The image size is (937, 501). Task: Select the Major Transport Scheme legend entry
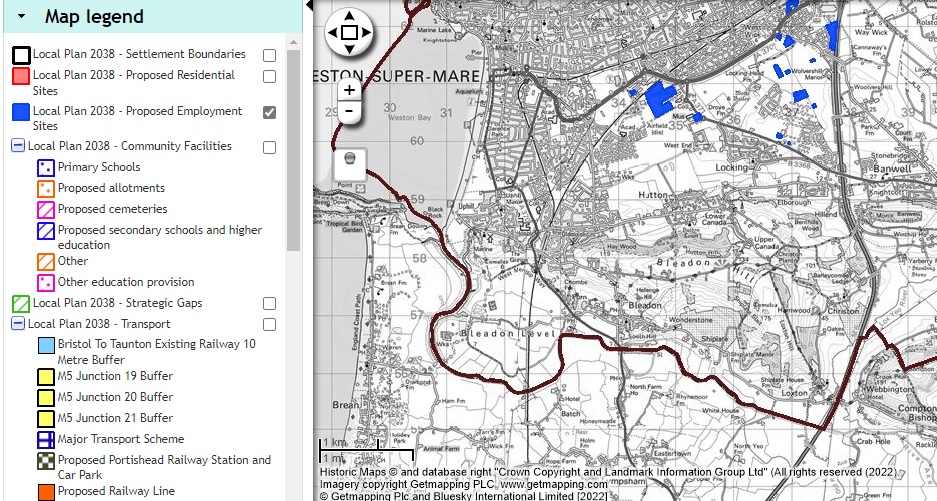[x=120, y=439]
